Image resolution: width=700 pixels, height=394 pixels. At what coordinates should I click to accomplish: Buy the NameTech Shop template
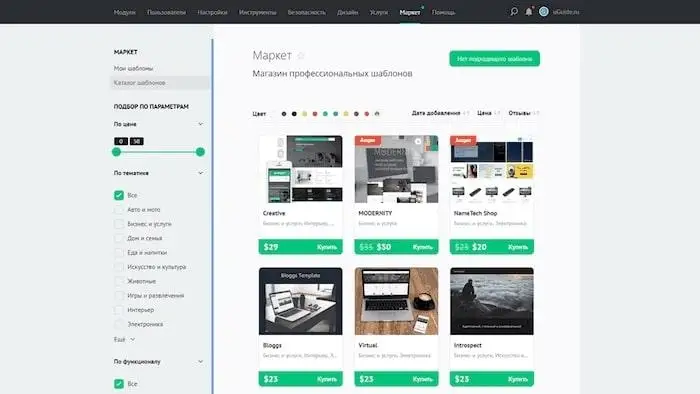tap(518, 247)
